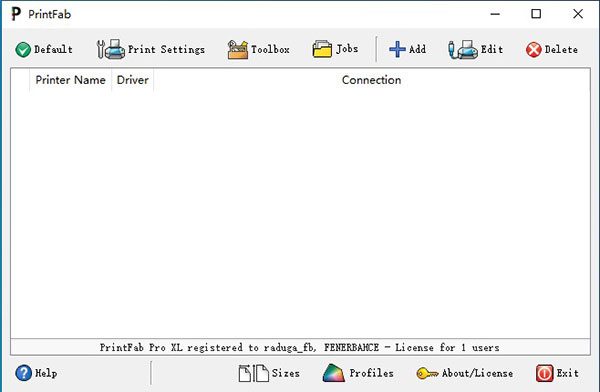
Task: Open paper Sizes icon
Action: click(x=253, y=373)
